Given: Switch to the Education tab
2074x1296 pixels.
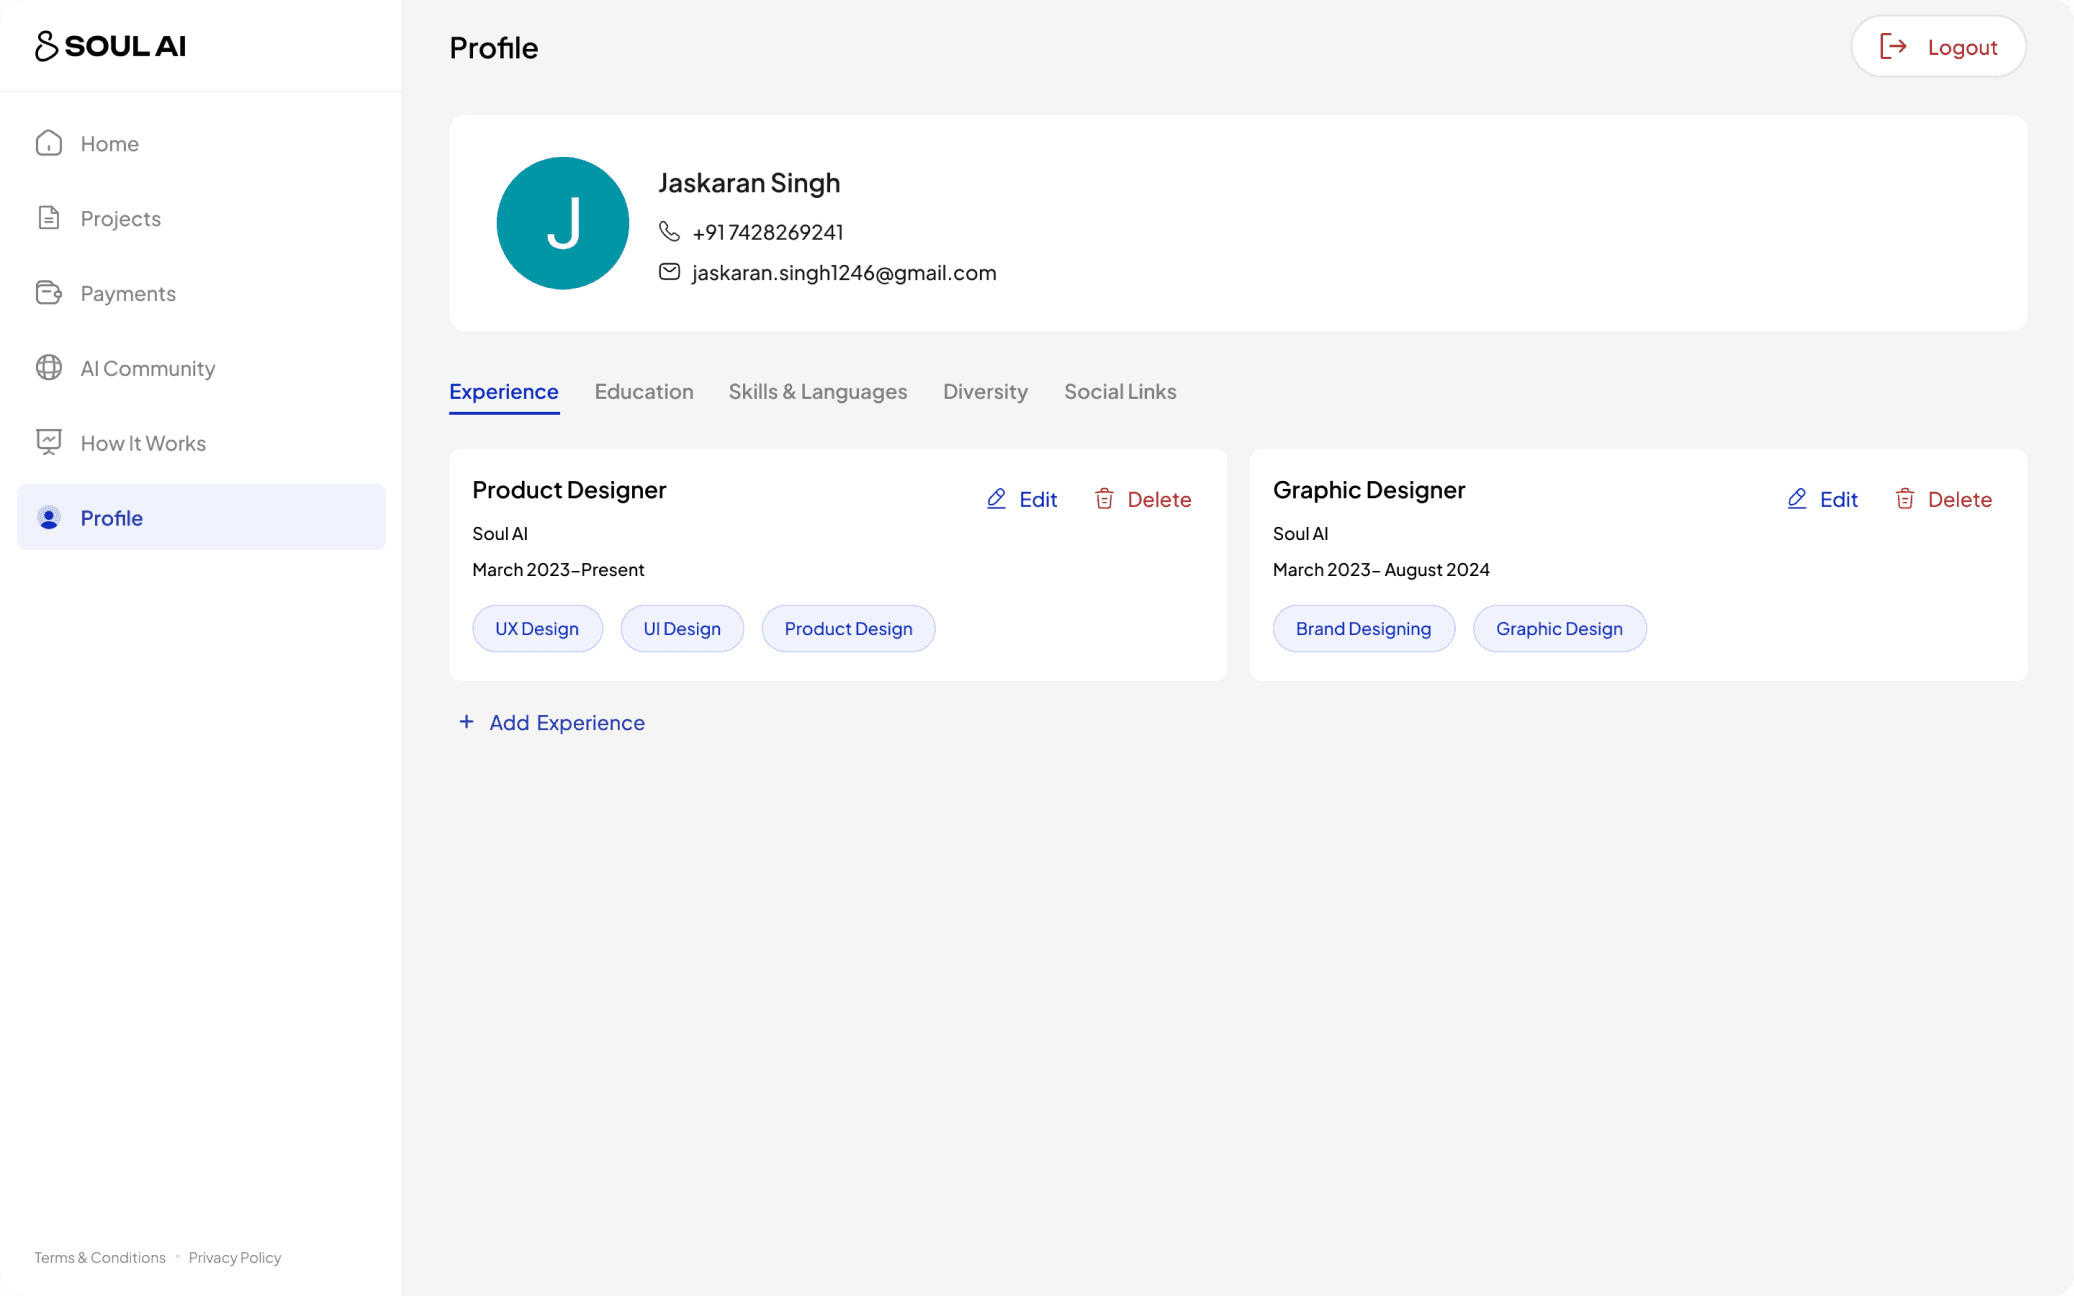Looking at the screenshot, I should click(x=643, y=391).
